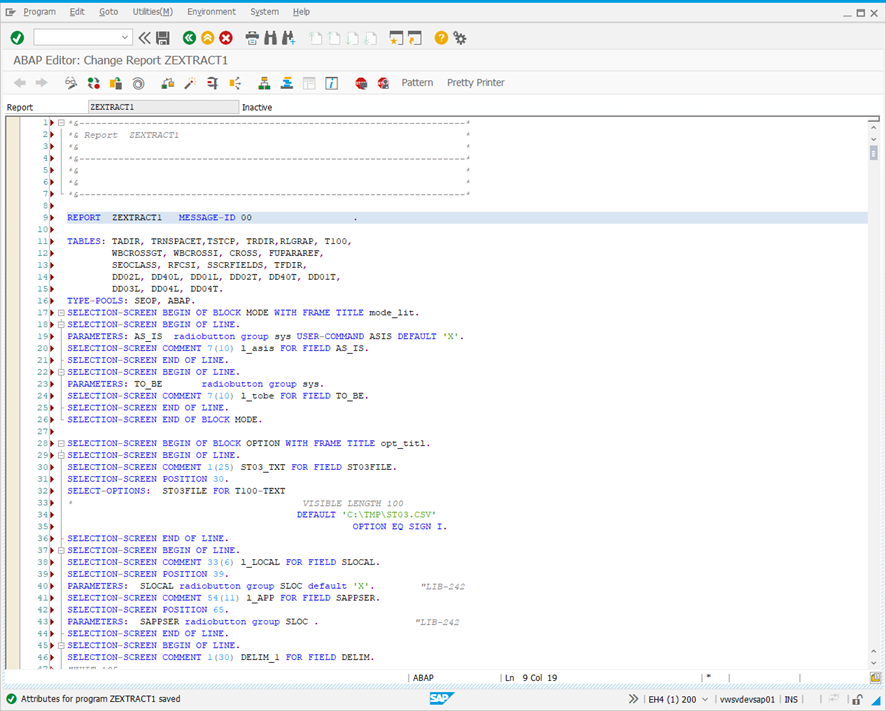Image resolution: width=886 pixels, height=711 pixels.
Task: Toggle between Display and Change mode
Action: pos(70,83)
